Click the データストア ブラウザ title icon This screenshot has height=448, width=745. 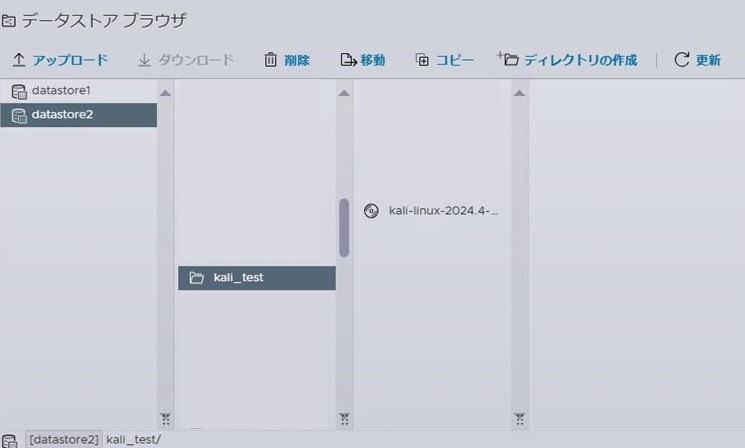(9, 21)
